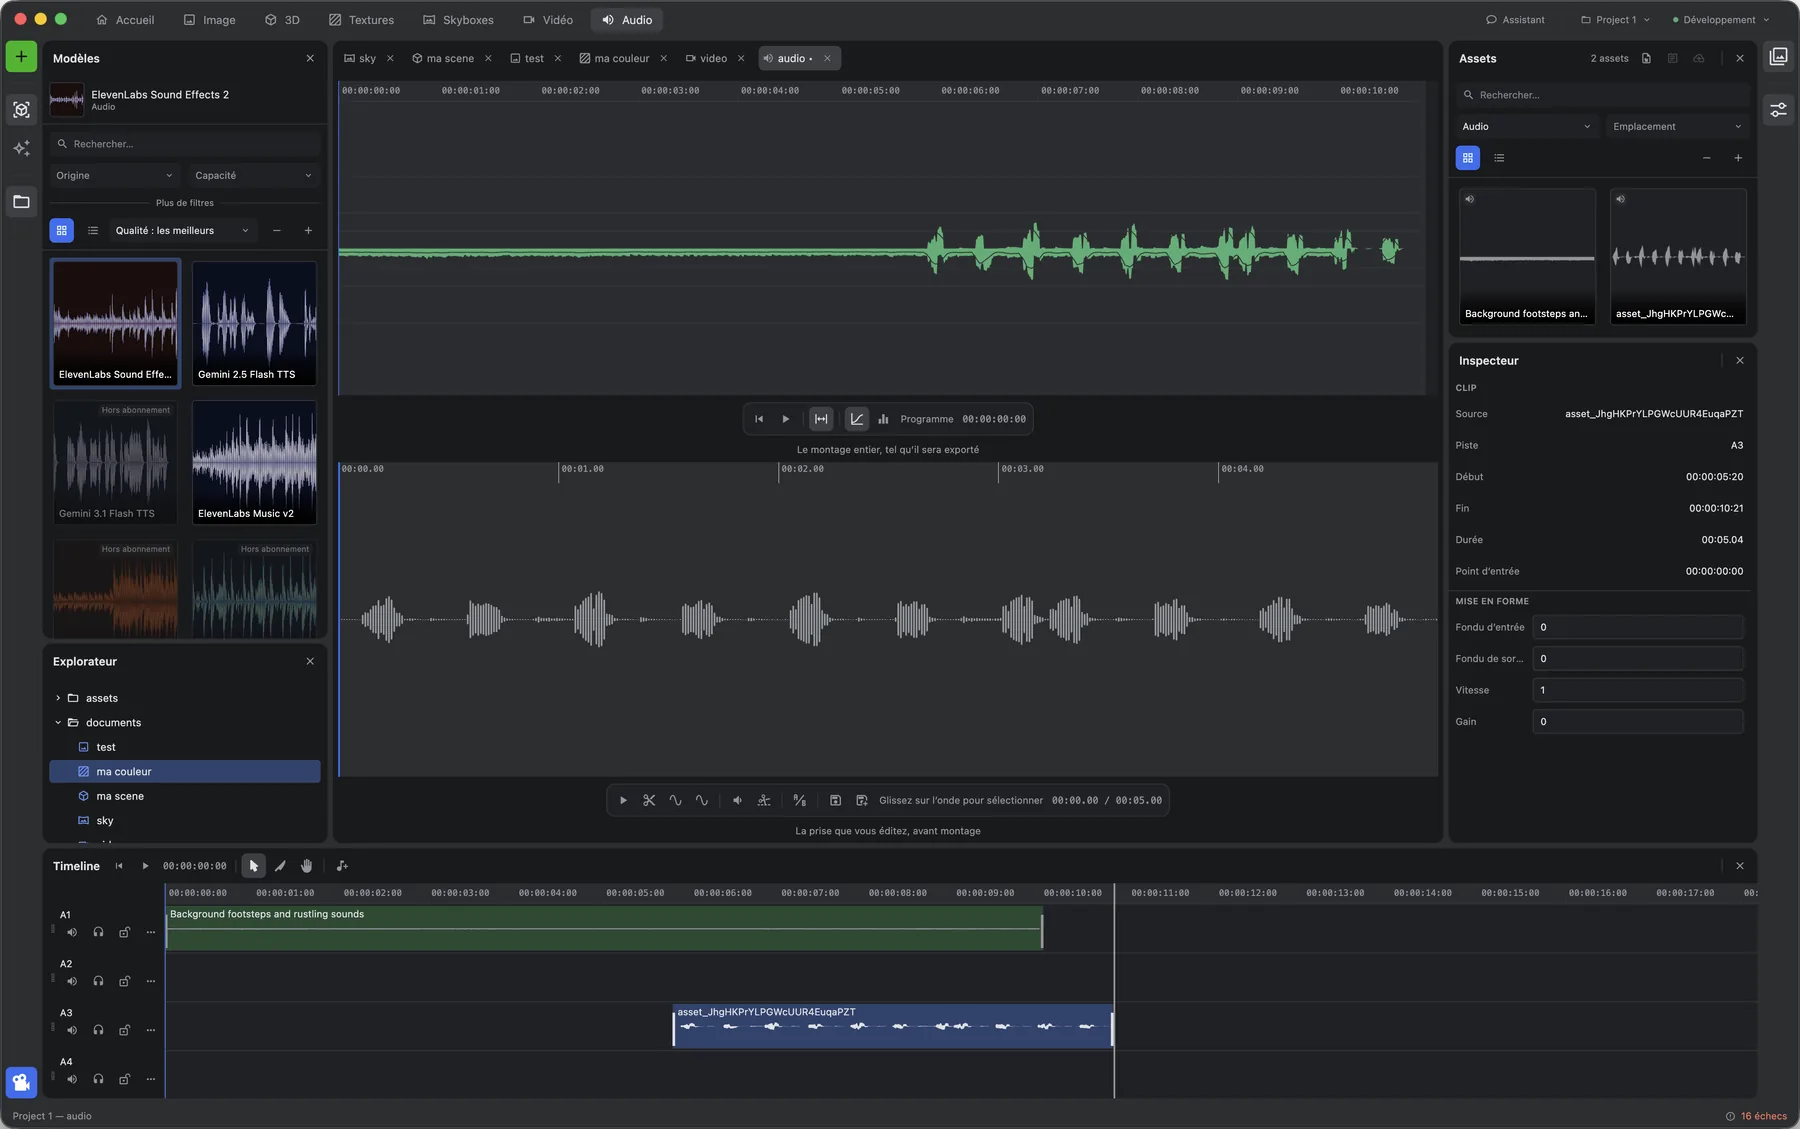Click the camera icon at bottom-left corner
The width and height of the screenshot is (1800, 1129).
pyautogui.click(x=21, y=1082)
